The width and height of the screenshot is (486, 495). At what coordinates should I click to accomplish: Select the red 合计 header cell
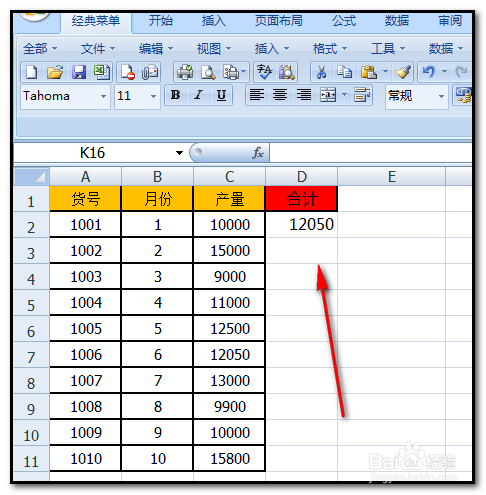point(302,199)
